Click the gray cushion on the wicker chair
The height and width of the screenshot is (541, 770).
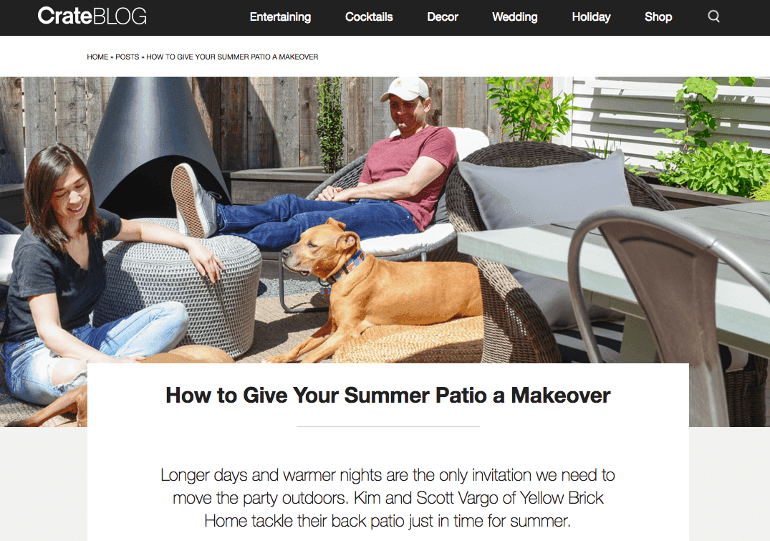544,191
